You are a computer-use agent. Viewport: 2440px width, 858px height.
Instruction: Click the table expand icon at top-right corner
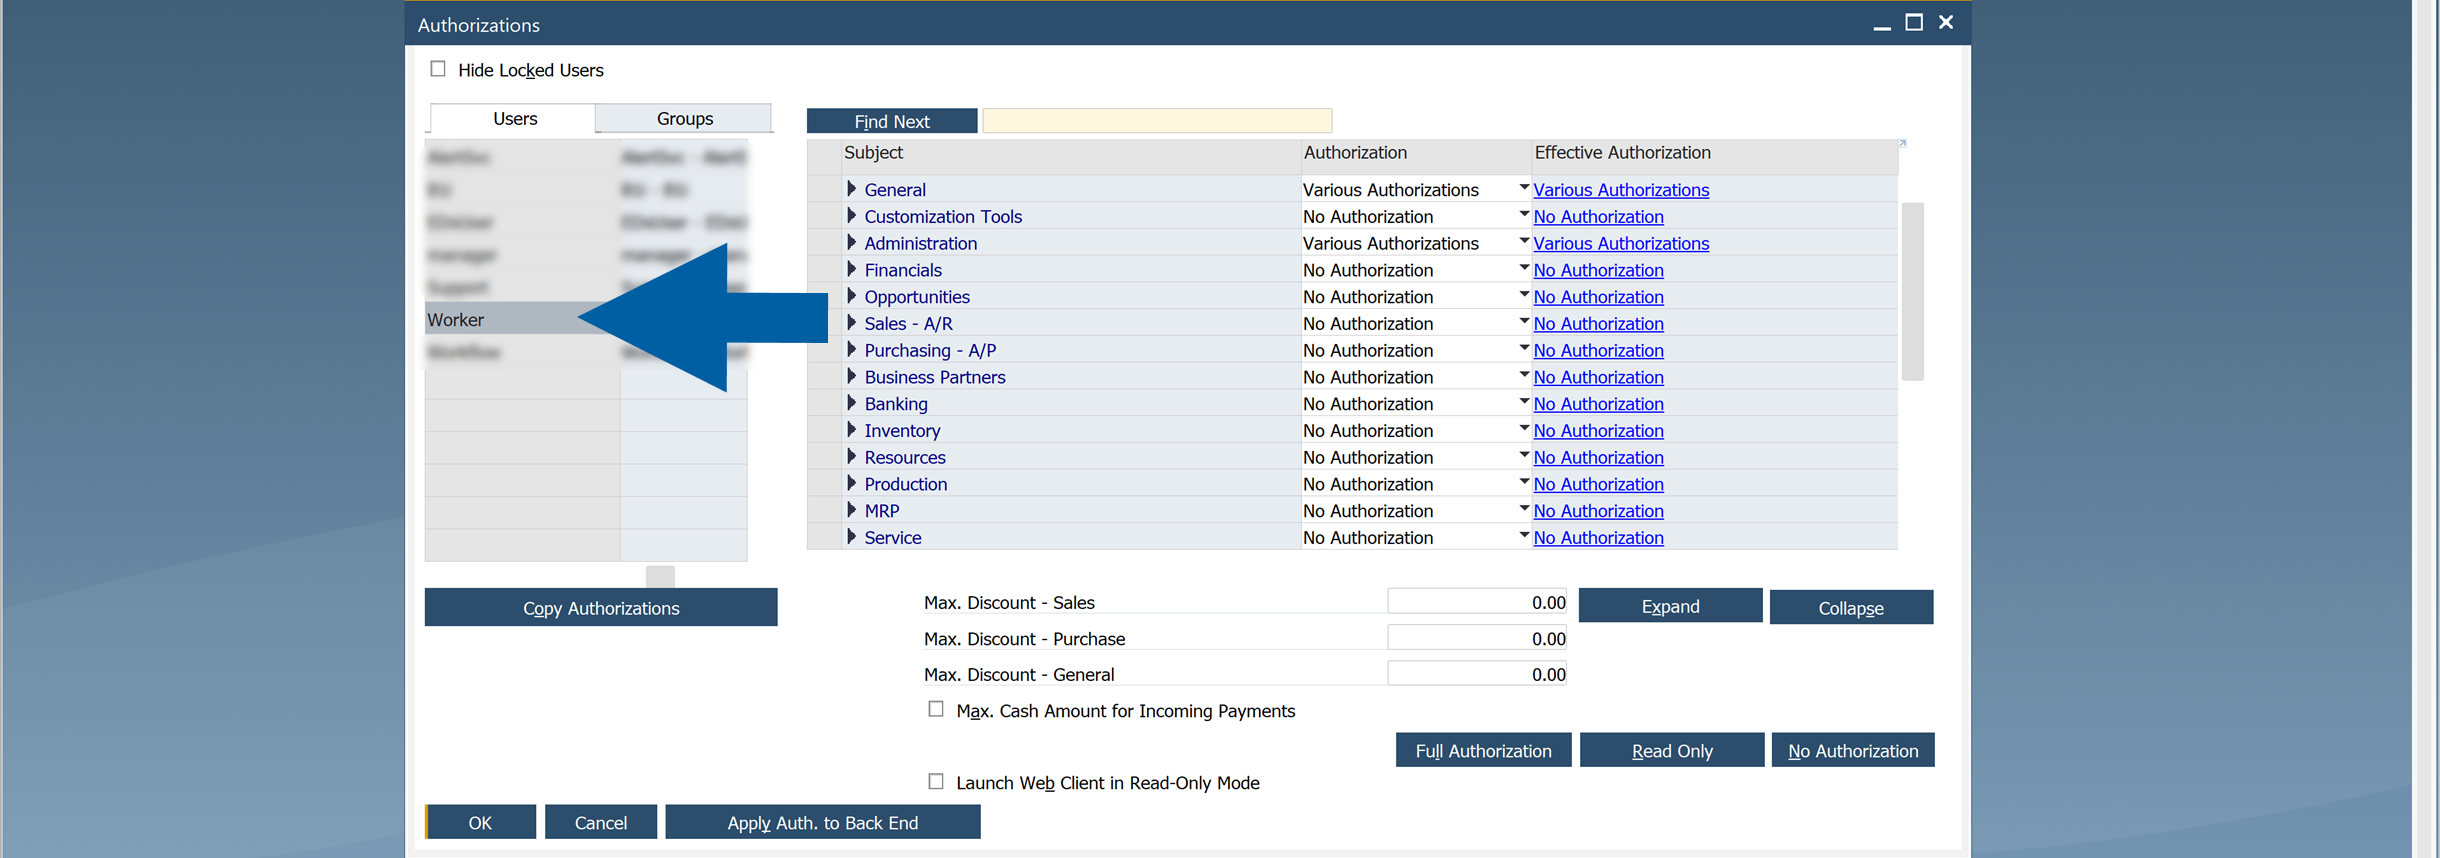tap(1902, 144)
